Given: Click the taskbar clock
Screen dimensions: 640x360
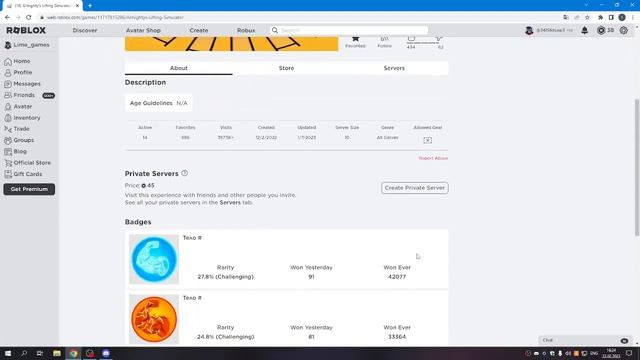Looking at the screenshot, I should coord(611,353).
